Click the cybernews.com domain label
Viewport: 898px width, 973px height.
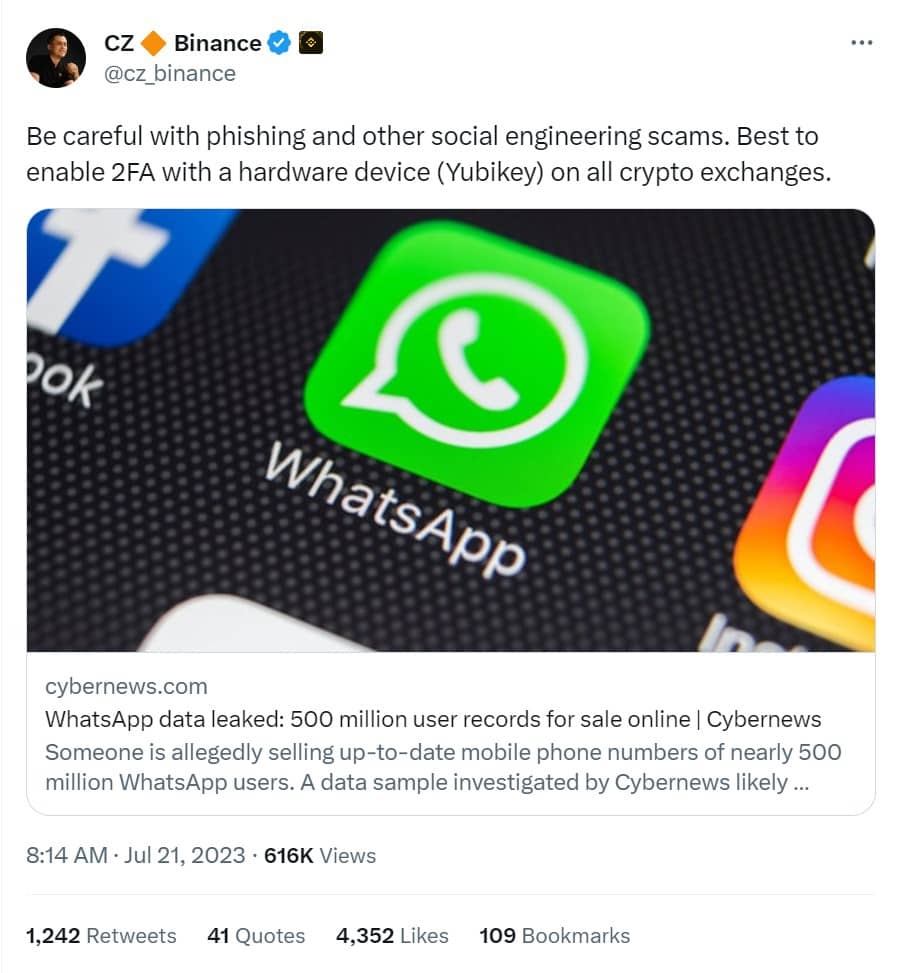tap(126, 686)
